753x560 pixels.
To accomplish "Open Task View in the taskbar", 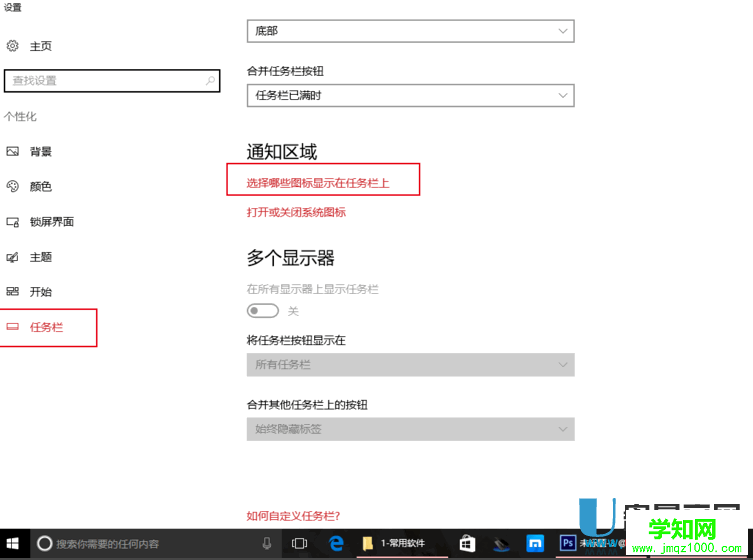I will (299, 544).
